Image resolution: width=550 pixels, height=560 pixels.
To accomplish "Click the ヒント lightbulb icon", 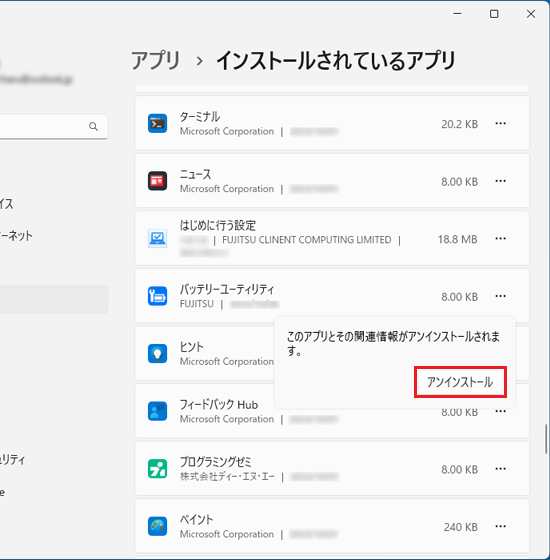I will click(158, 354).
